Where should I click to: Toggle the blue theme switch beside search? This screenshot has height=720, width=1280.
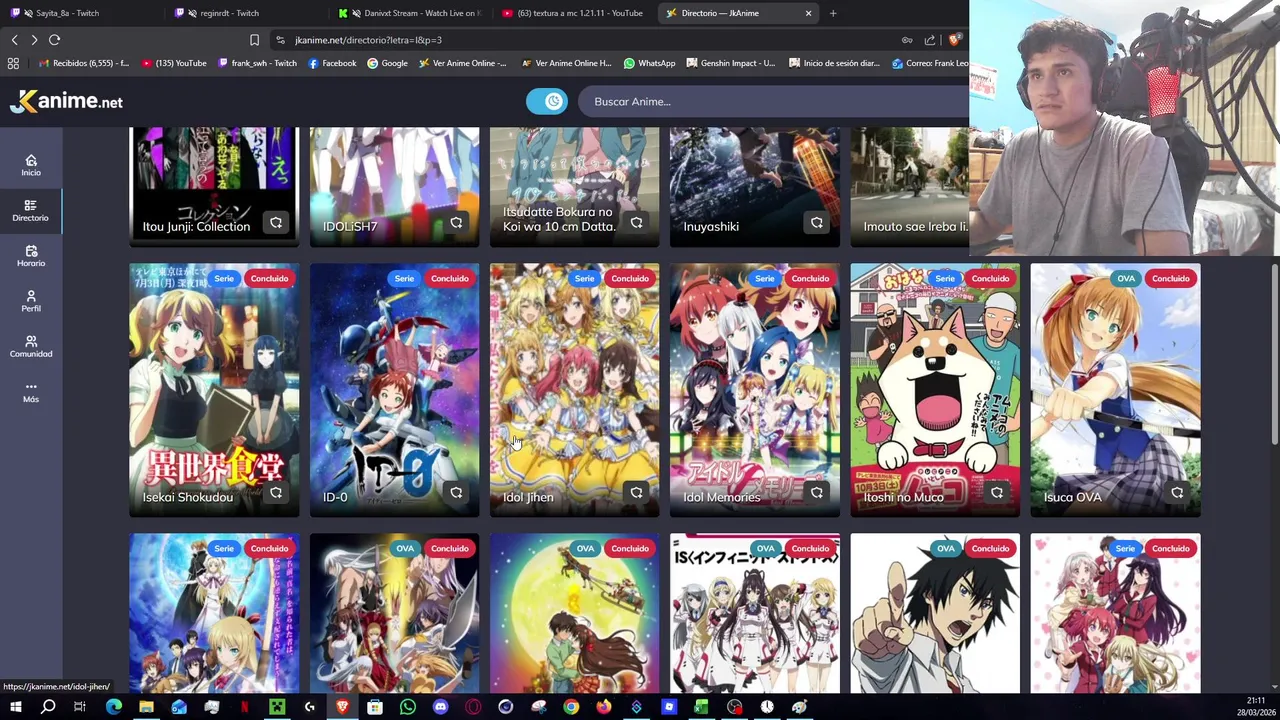point(547,101)
